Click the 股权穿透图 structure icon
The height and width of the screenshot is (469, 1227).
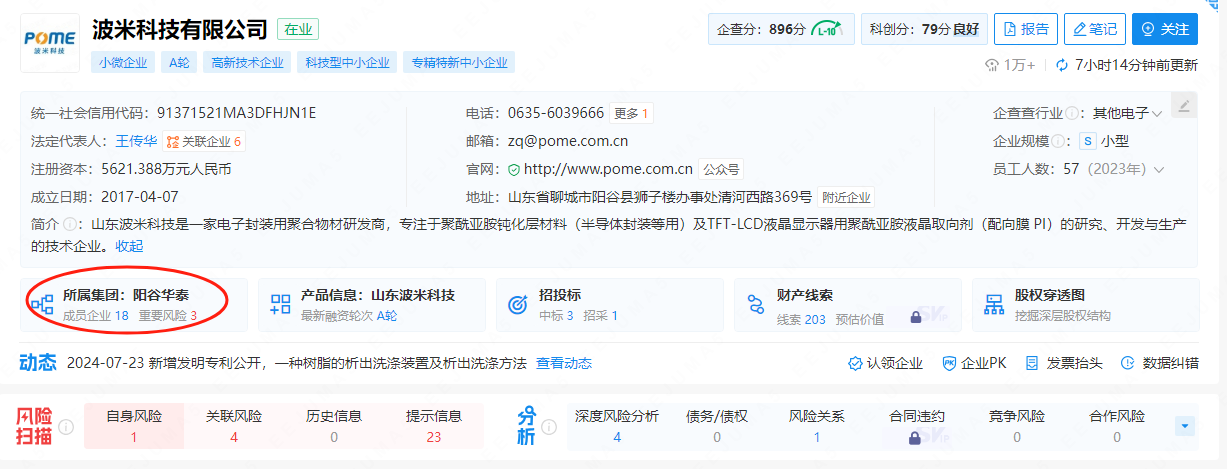tap(994, 305)
